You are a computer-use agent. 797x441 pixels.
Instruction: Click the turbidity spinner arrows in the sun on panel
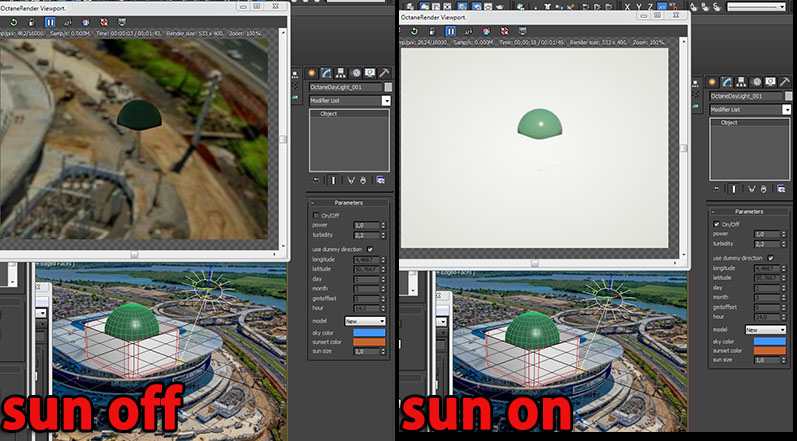tap(784, 244)
